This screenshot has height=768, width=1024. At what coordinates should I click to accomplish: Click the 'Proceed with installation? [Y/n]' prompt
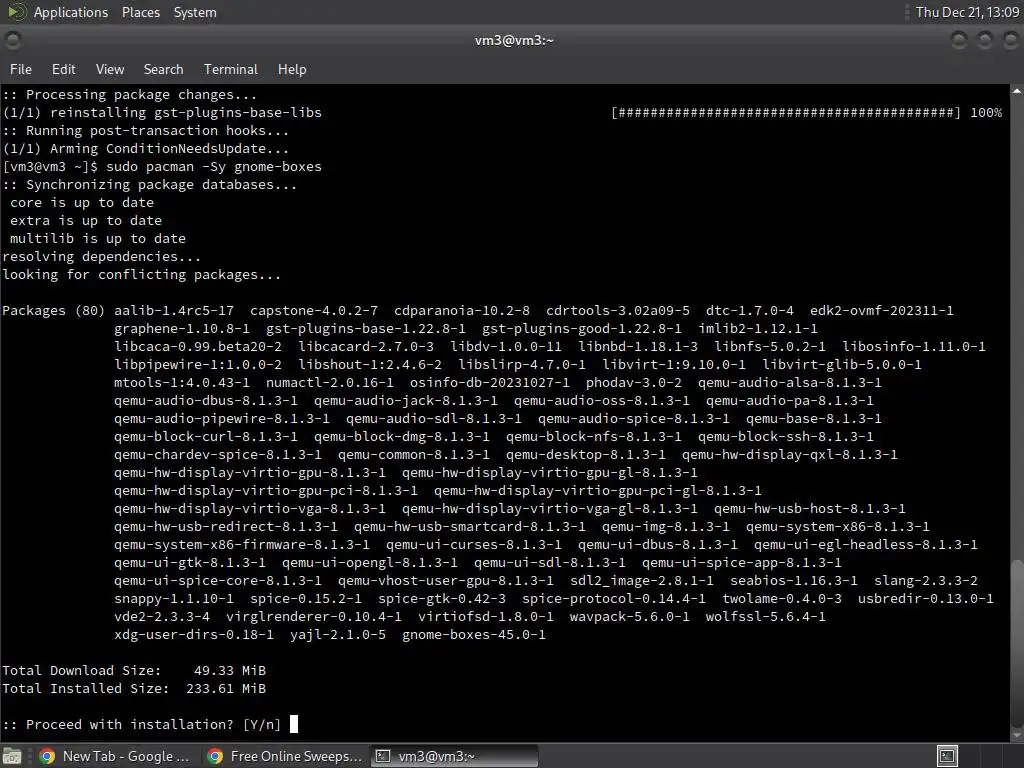point(141,724)
